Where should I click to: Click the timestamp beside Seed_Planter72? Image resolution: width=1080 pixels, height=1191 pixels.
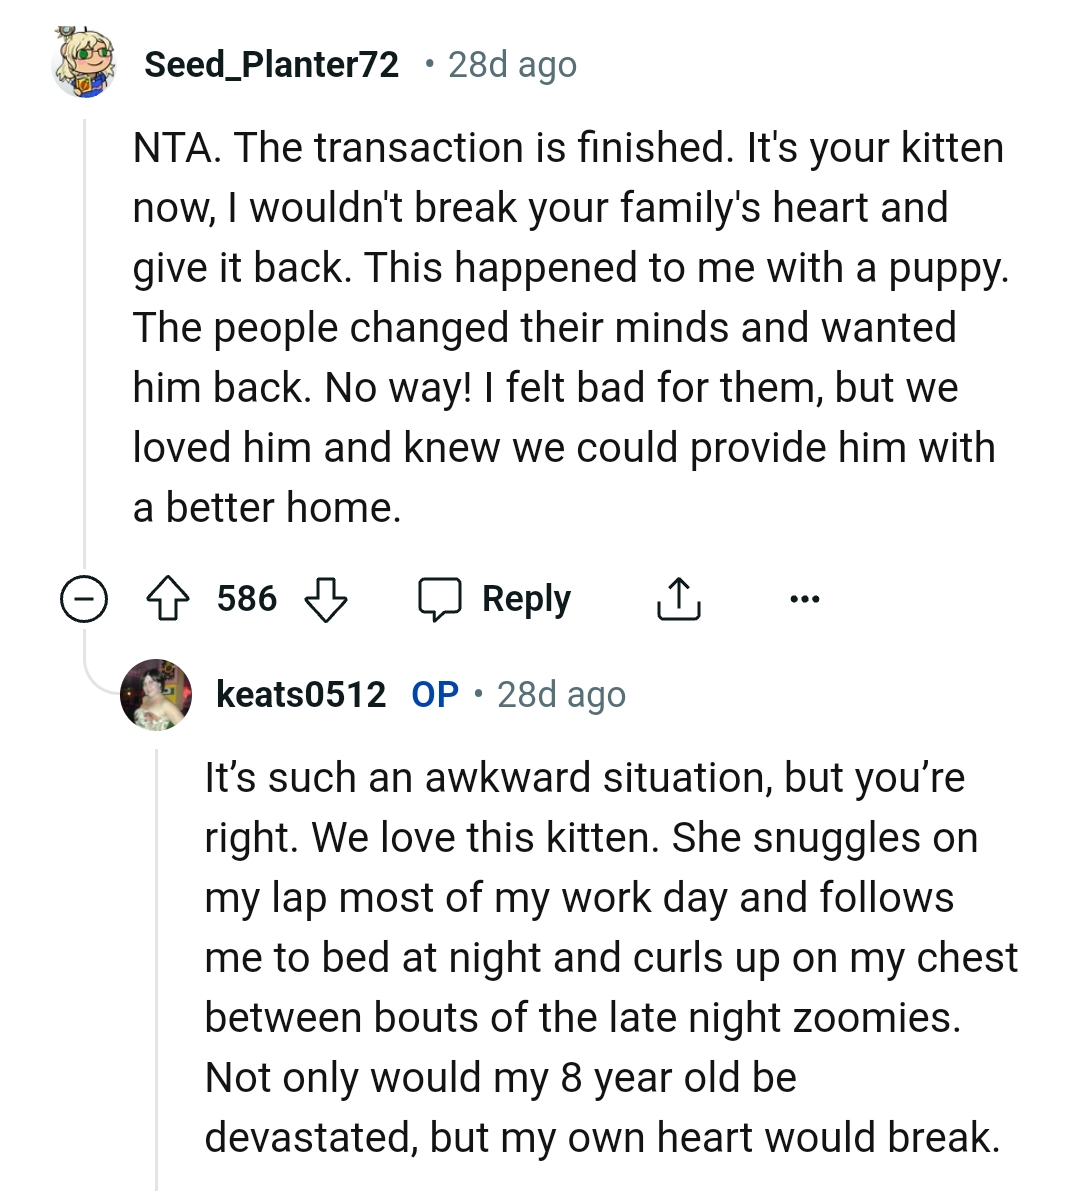[x=512, y=65]
